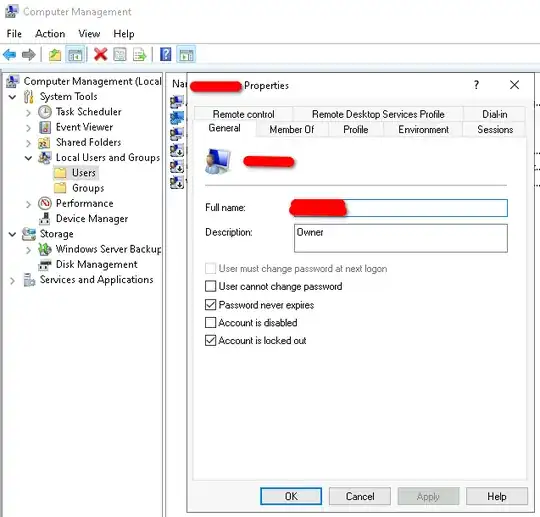
Task: Collapse the System Tools node
Action: pyautogui.click(x=12, y=97)
